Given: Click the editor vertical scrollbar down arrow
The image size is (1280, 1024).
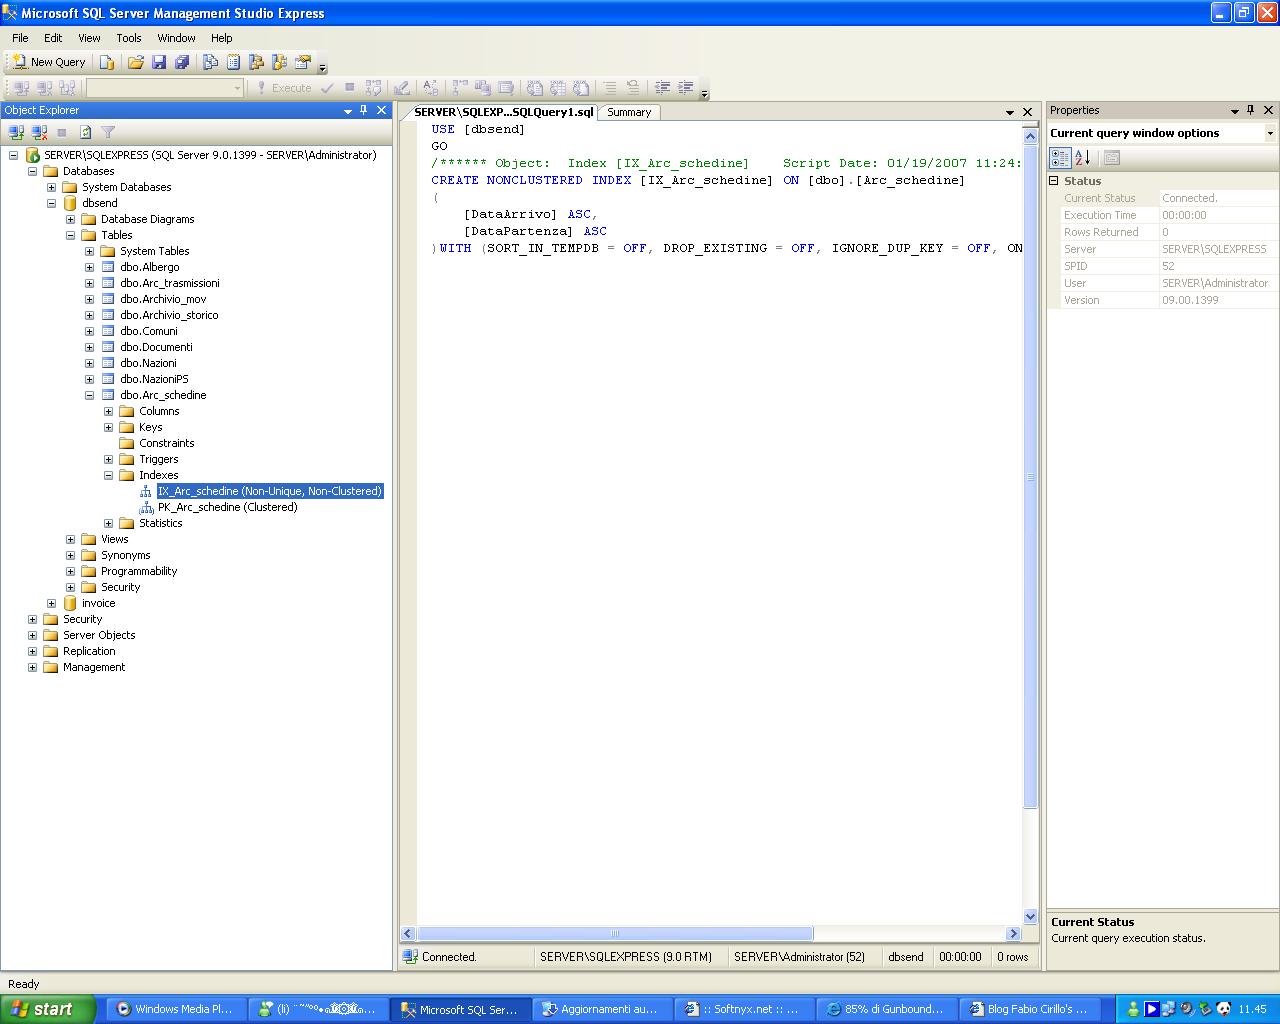Looking at the screenshot, I should (1030, 917).
